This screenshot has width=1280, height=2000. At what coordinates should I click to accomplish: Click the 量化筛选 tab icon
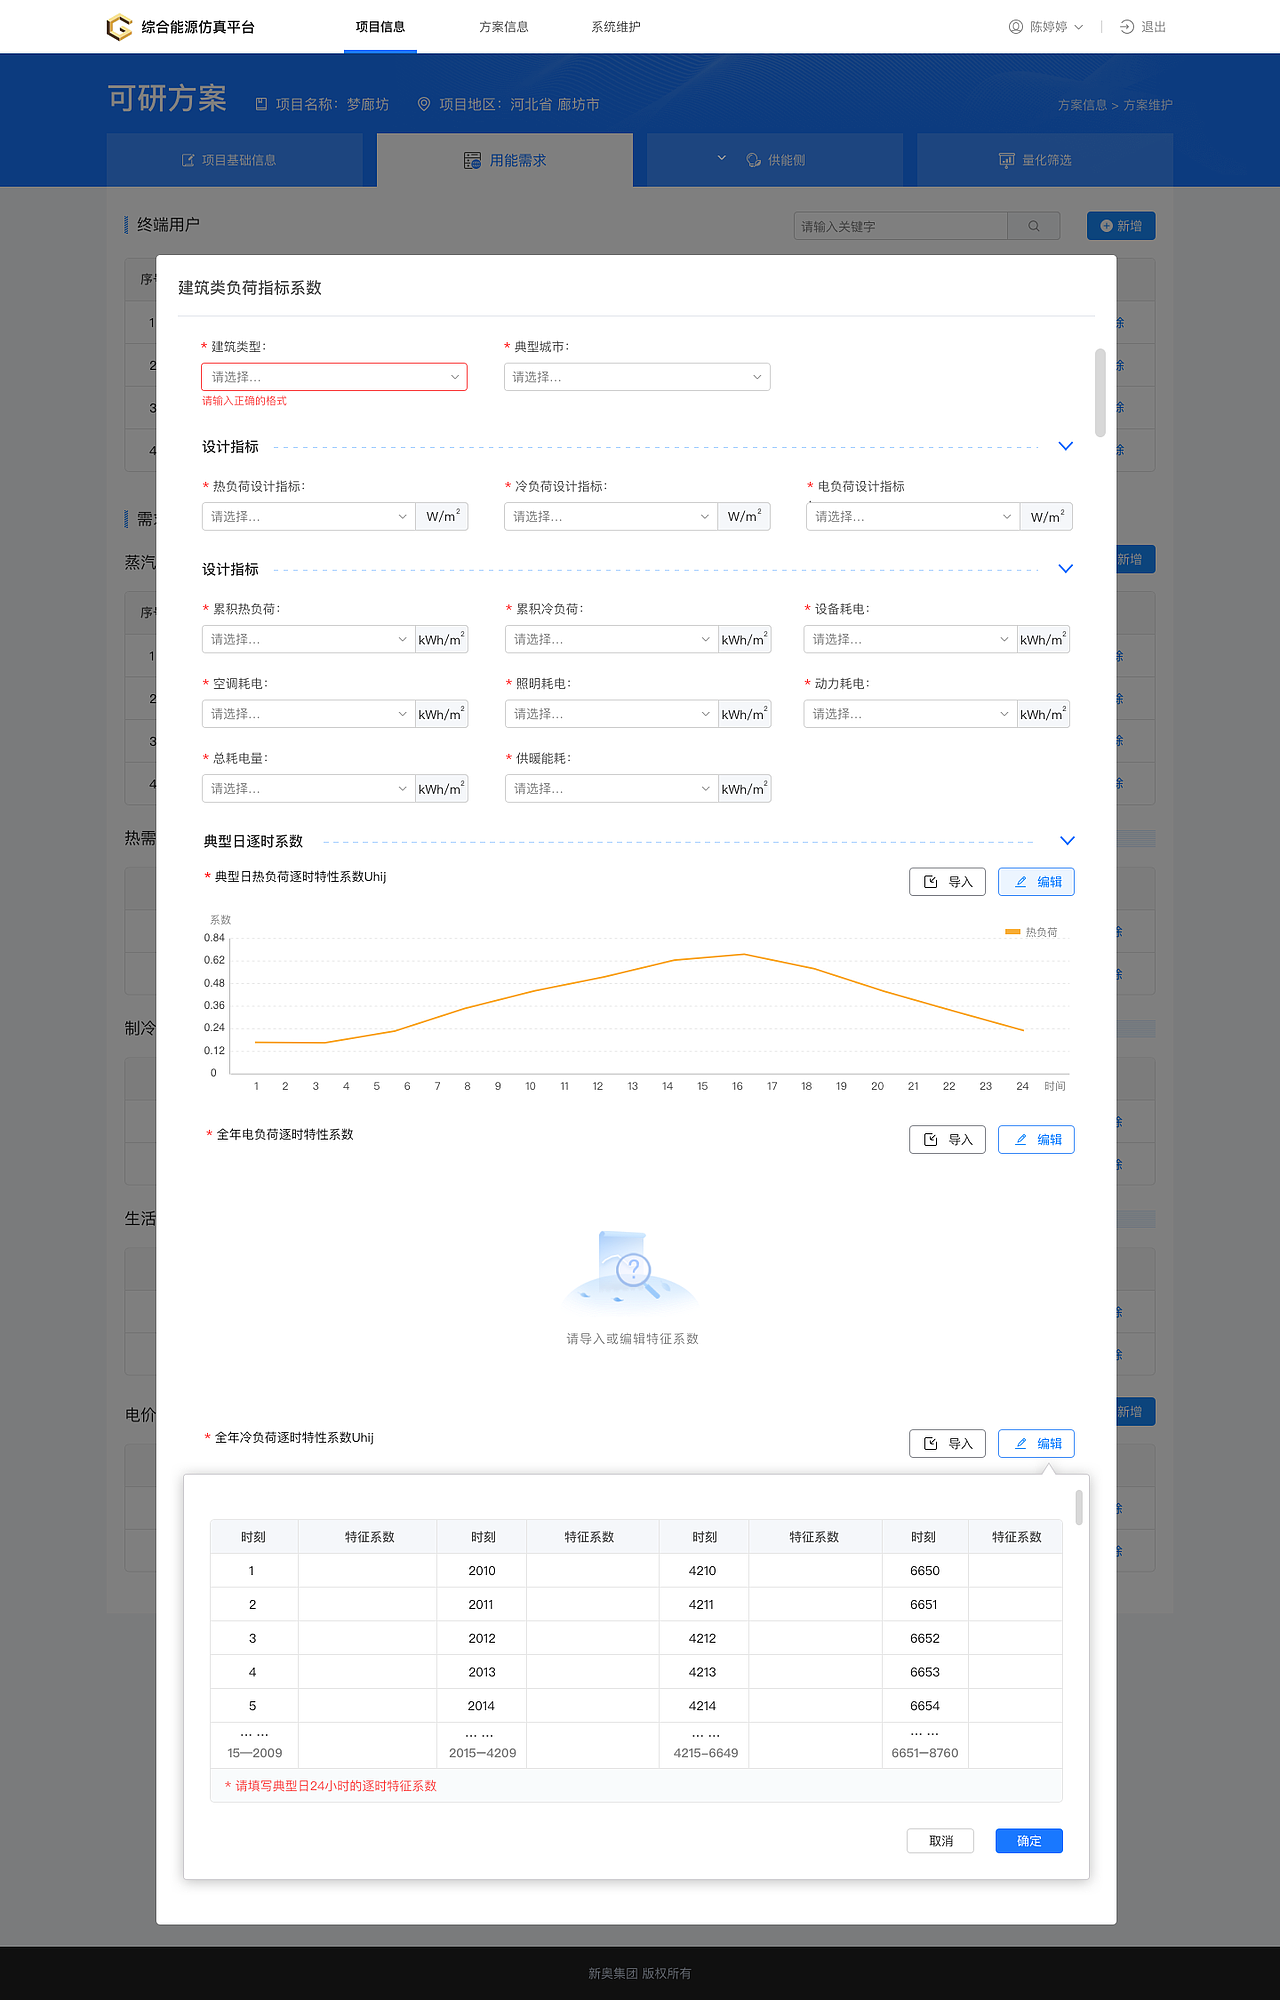pyautogui.click(x=1007, y=160)
